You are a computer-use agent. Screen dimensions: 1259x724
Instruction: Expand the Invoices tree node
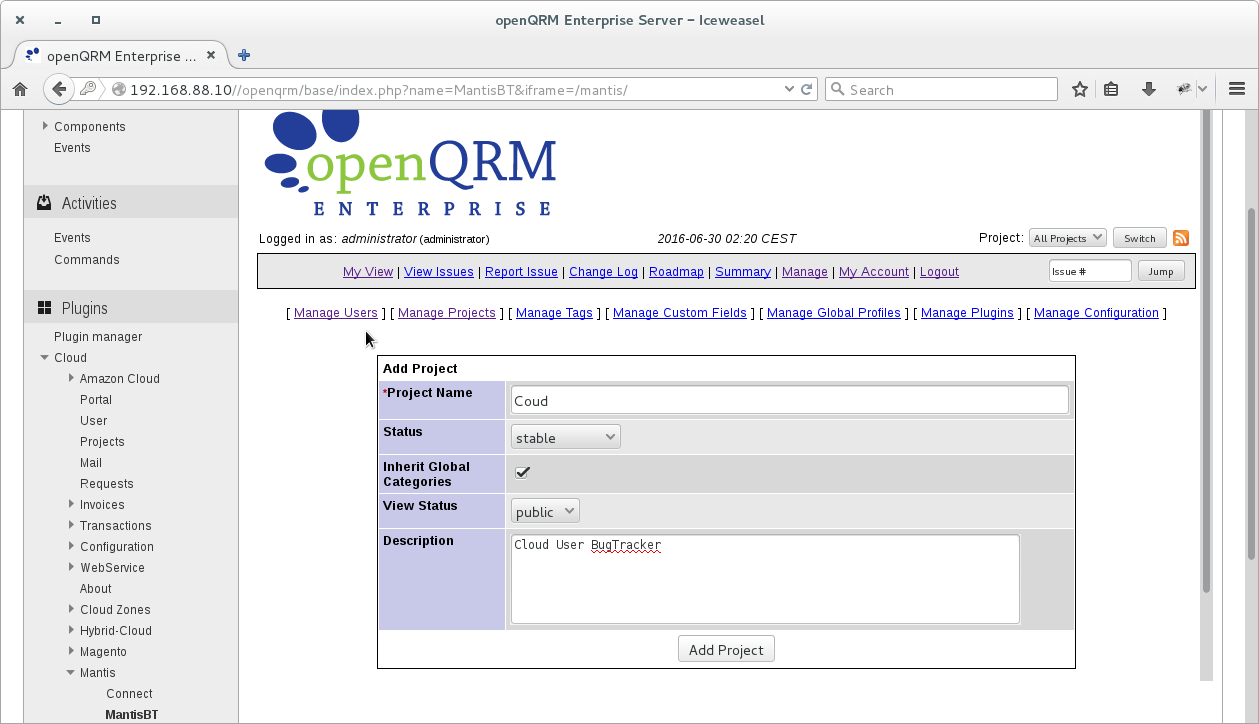point(71,504)
